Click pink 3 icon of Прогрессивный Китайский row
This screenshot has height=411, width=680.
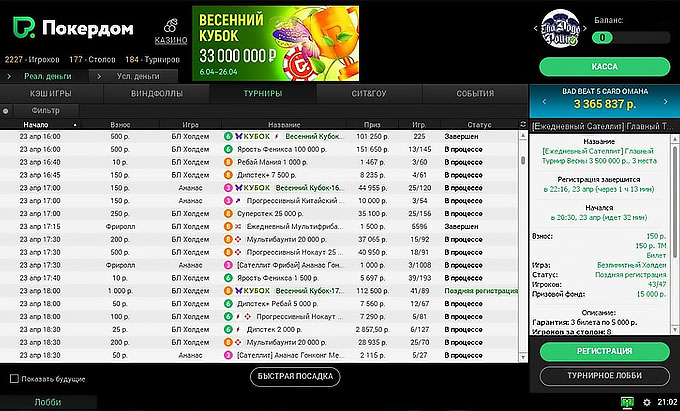[x=228, y=201]
